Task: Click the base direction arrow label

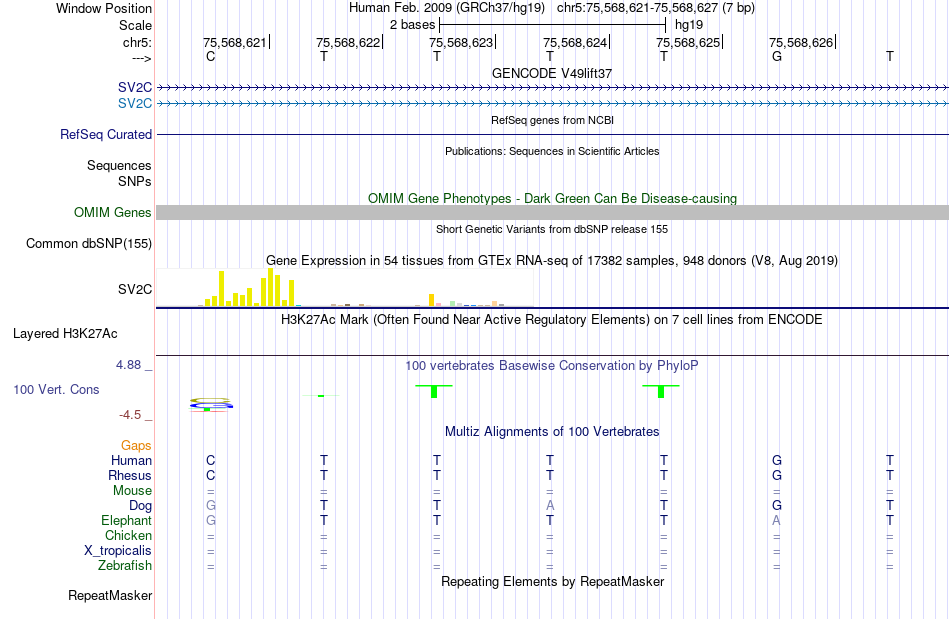Action: click(x=141, y=58)
